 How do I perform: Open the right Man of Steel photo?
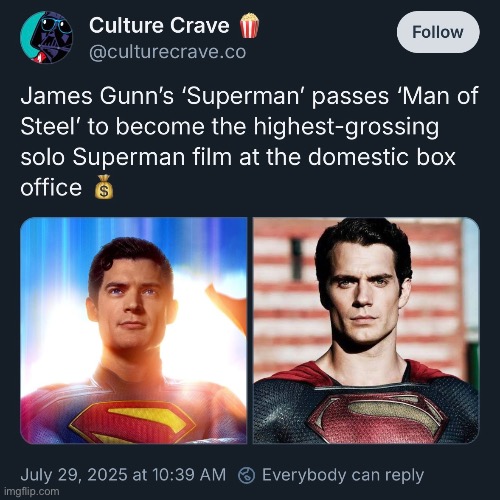pyautogui.click(x=366, y=330)
